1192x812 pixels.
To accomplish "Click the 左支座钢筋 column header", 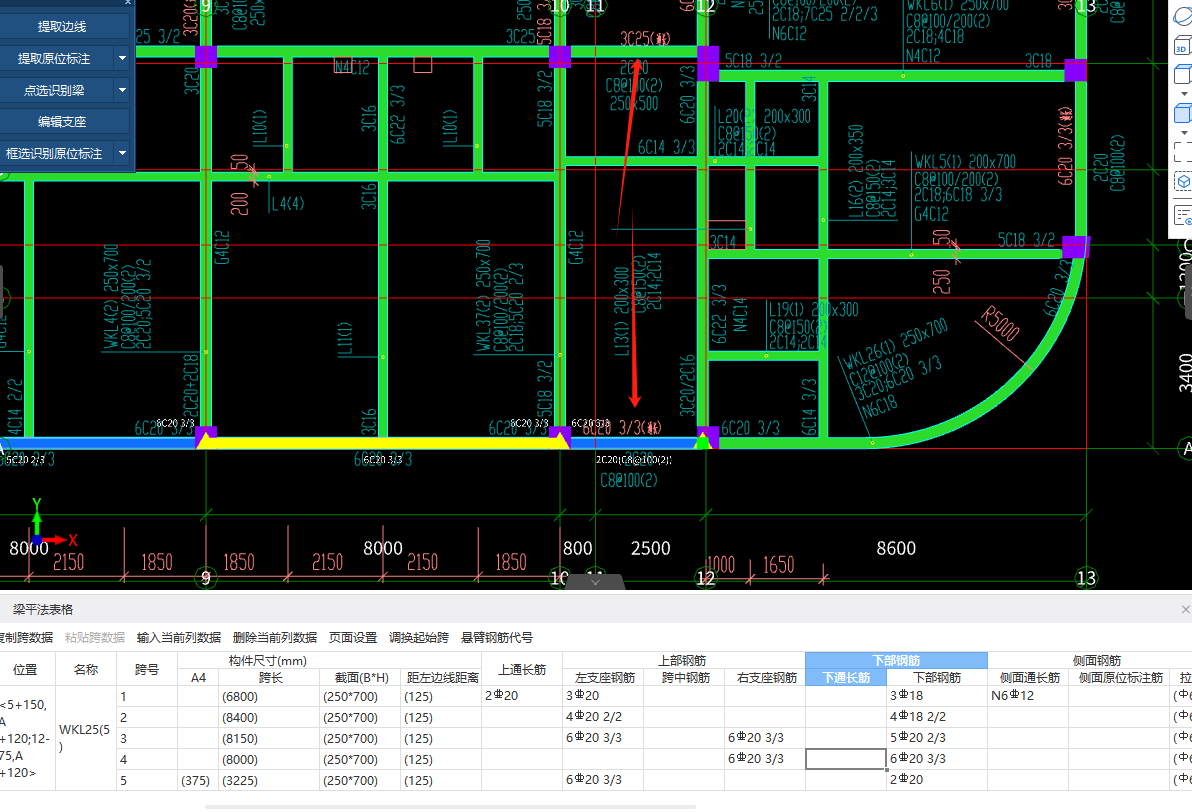I will pos(603,677).
